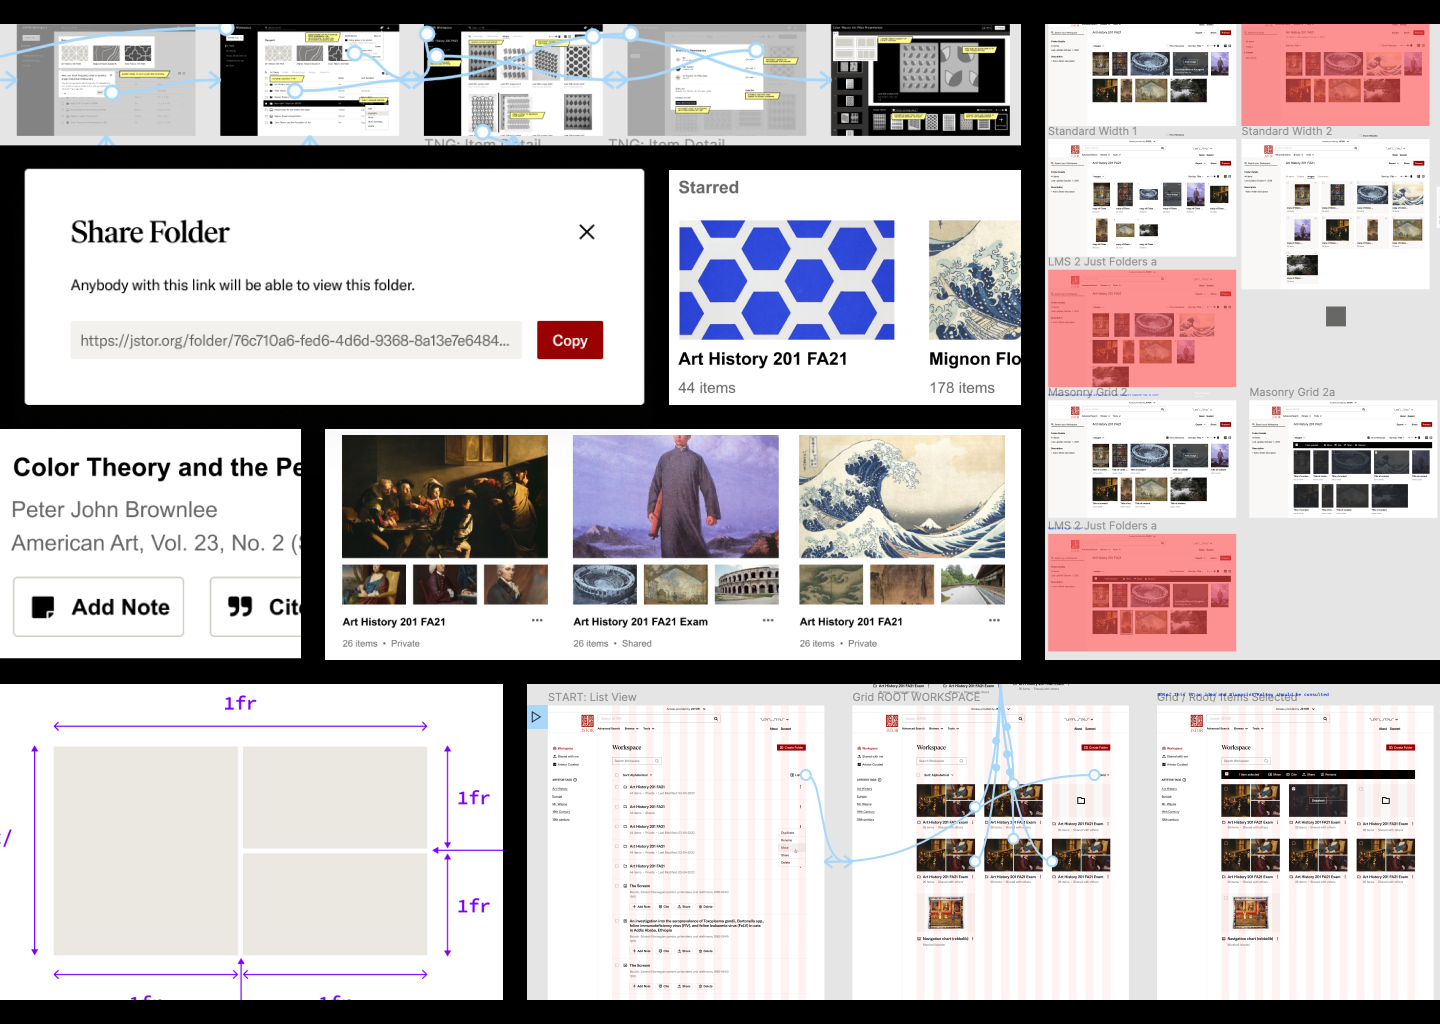Click the JSTOR logo in List View mockup
The height and width of the screenshot is (1024, 1440).
(587, 722)
